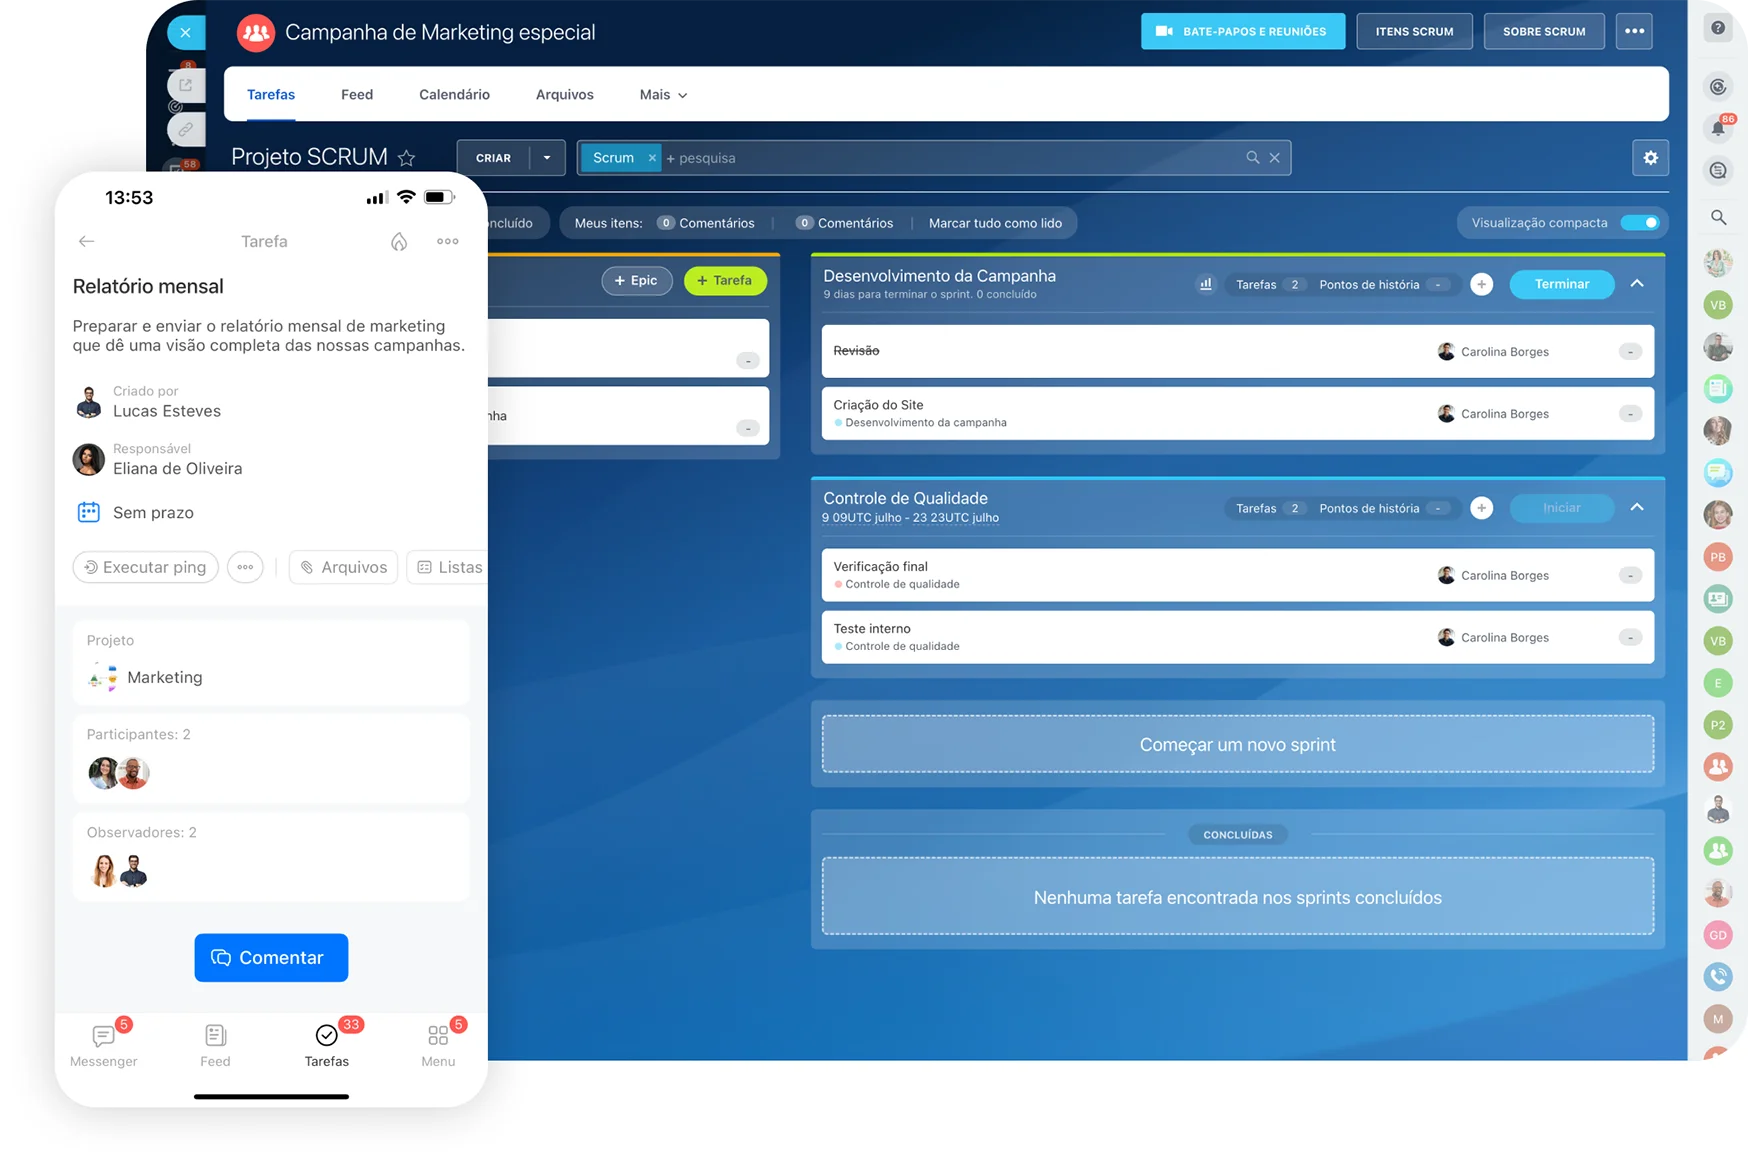Toggle the Visualização compacta switch
The width and height of the screenshot is (1748, 1162).
[x=1639, y=223]
